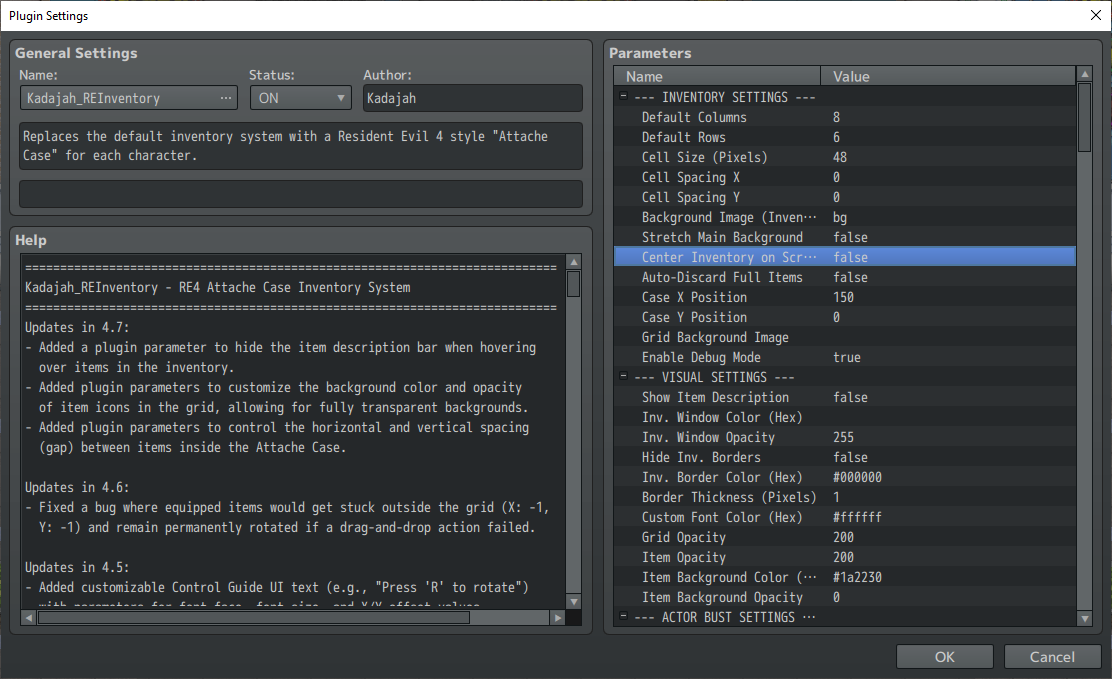The width and height of the screenshot is (1112, 679).
Task: Edit the Author field Kadajah
Action: point(473,98)
